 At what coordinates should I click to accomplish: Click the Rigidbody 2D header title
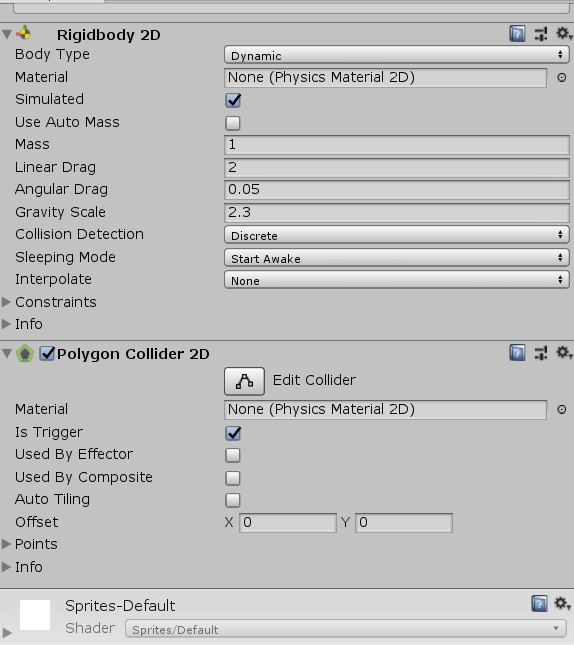109,35
